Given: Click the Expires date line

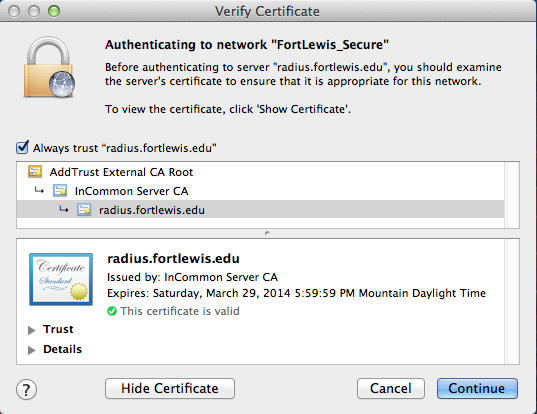Looking at the screenshot, I should point(297,293).
